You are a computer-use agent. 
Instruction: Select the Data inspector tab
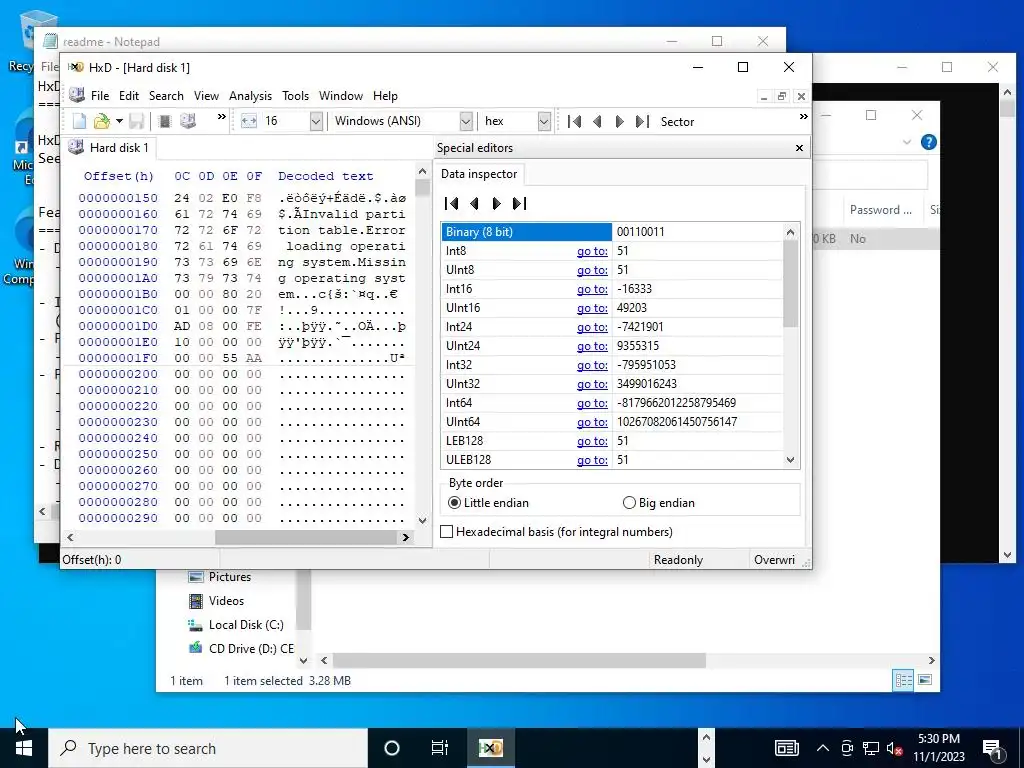click(x=479, y=174)
